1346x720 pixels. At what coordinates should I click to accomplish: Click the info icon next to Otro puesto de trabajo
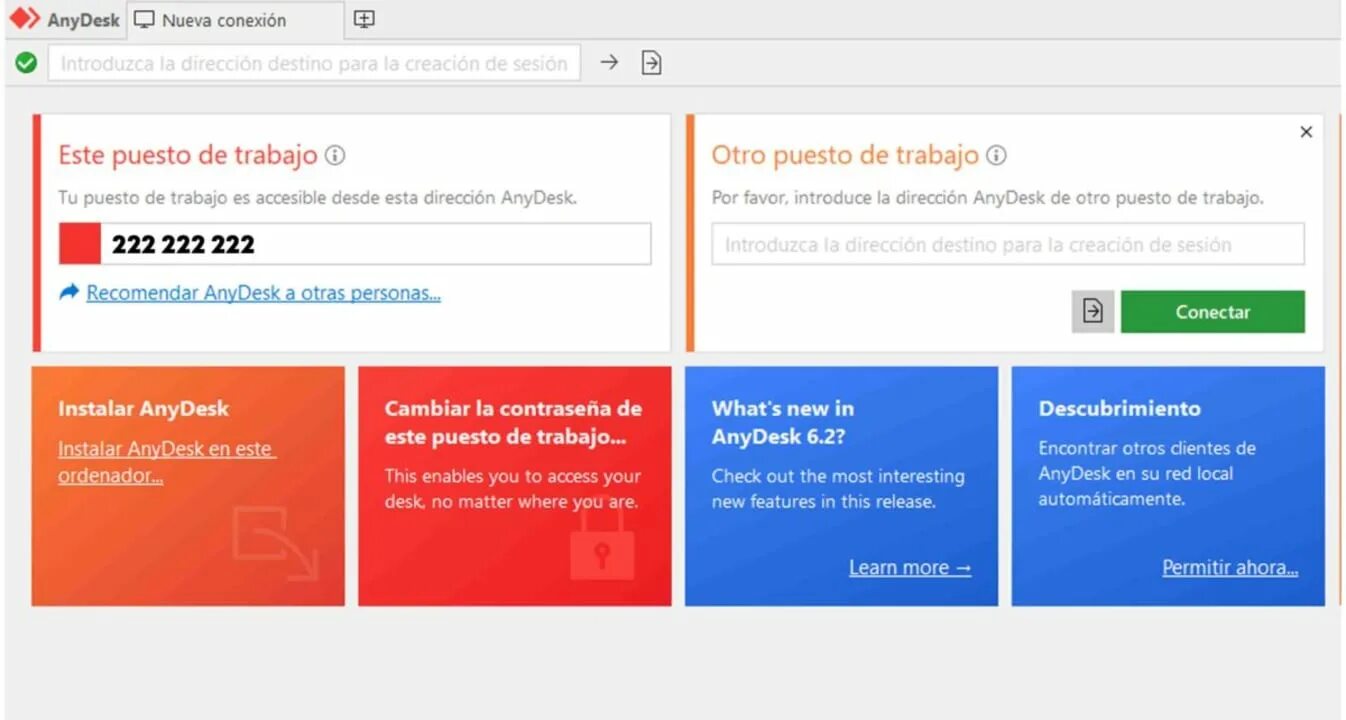pos(996,156)
